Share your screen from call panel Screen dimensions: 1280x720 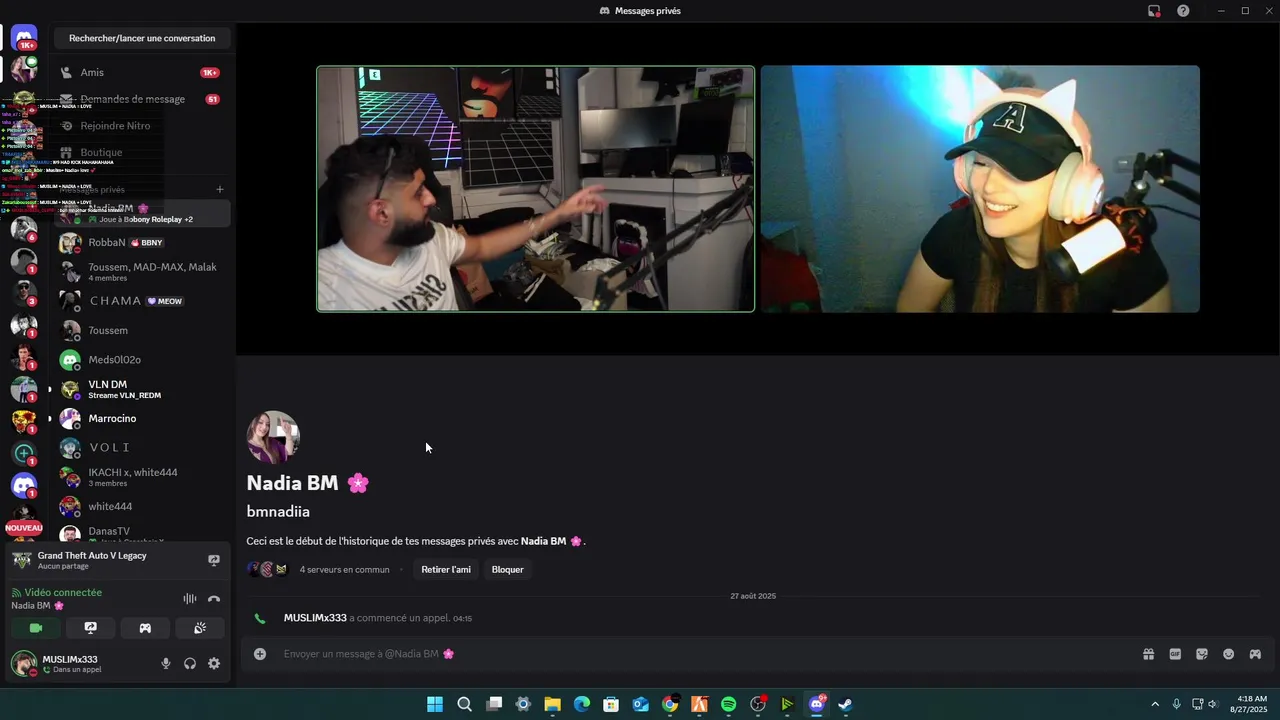coord(91,628)
